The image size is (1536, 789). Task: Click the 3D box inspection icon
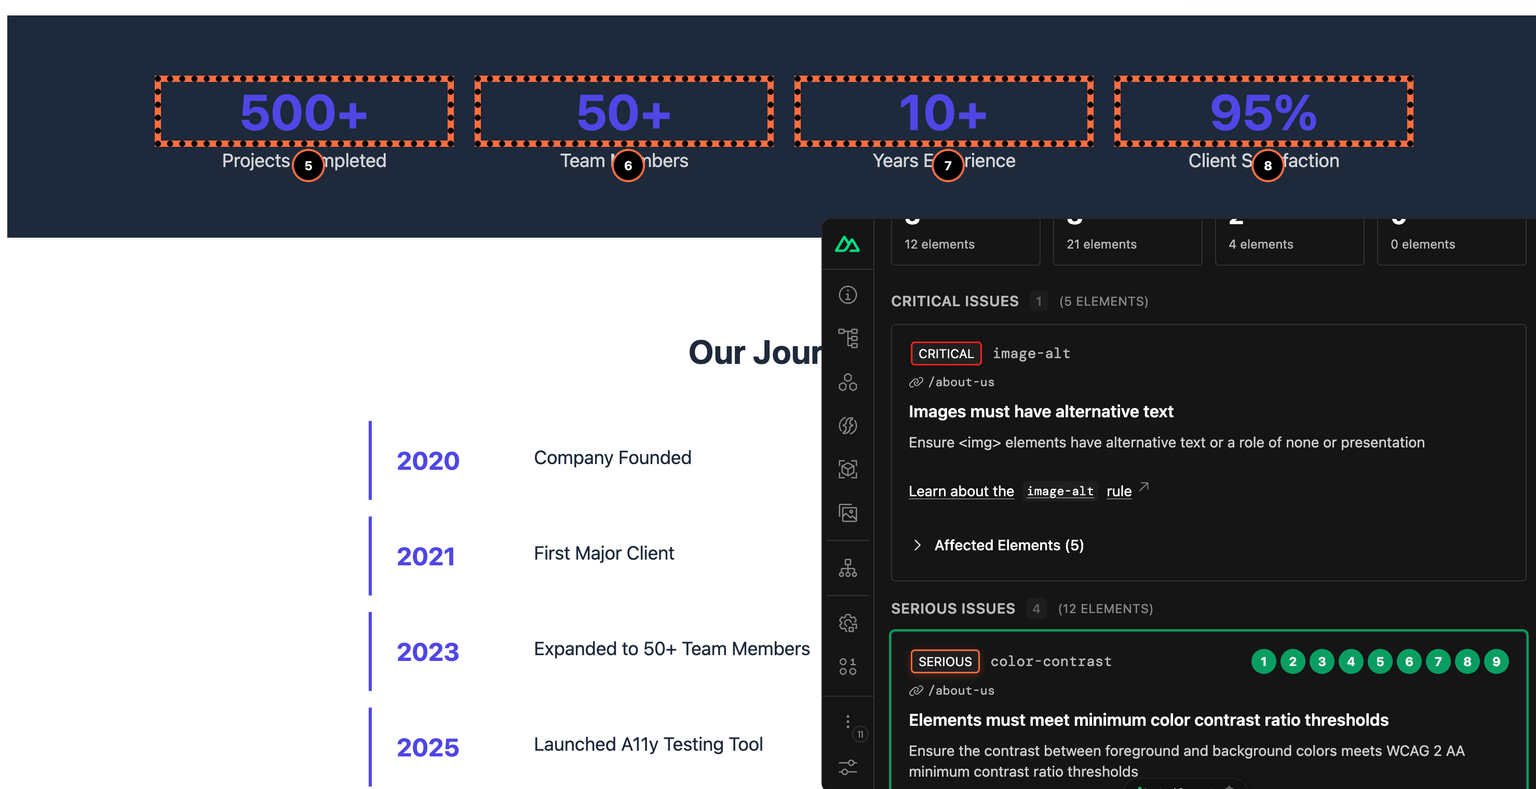[x=848, y=468]
